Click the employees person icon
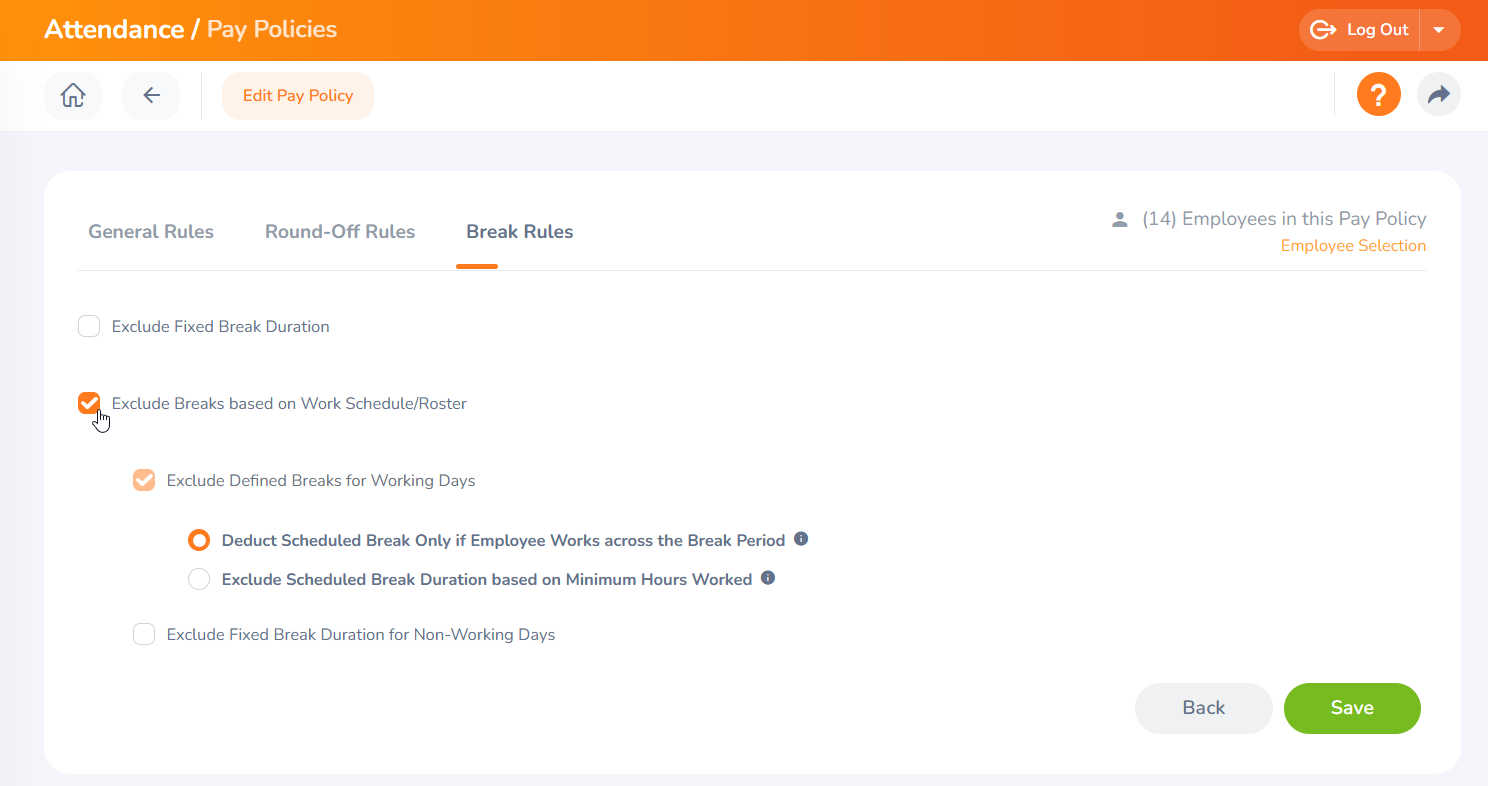The height and width of the screenshot is (786, 1488). 1120,219
